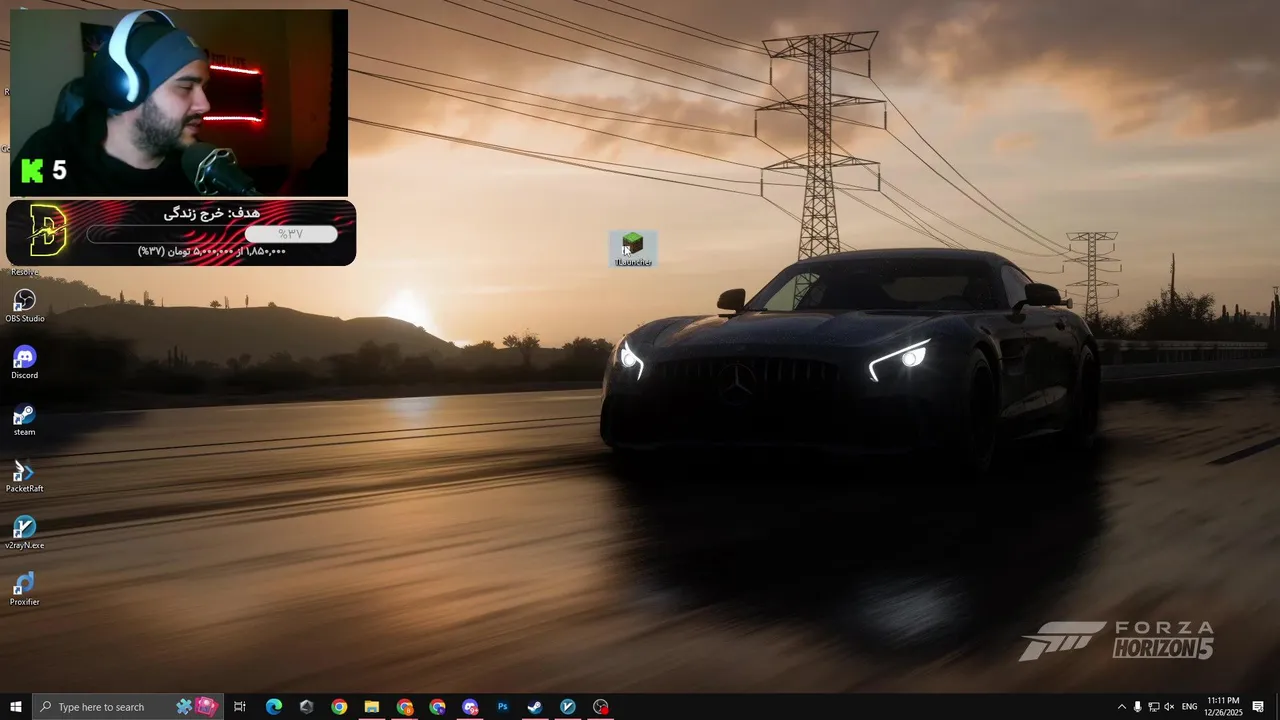Viewport: 1280px width, 720px height.
Task: Open the Steam desktop shortcut
Action: (x=25, y=419)
